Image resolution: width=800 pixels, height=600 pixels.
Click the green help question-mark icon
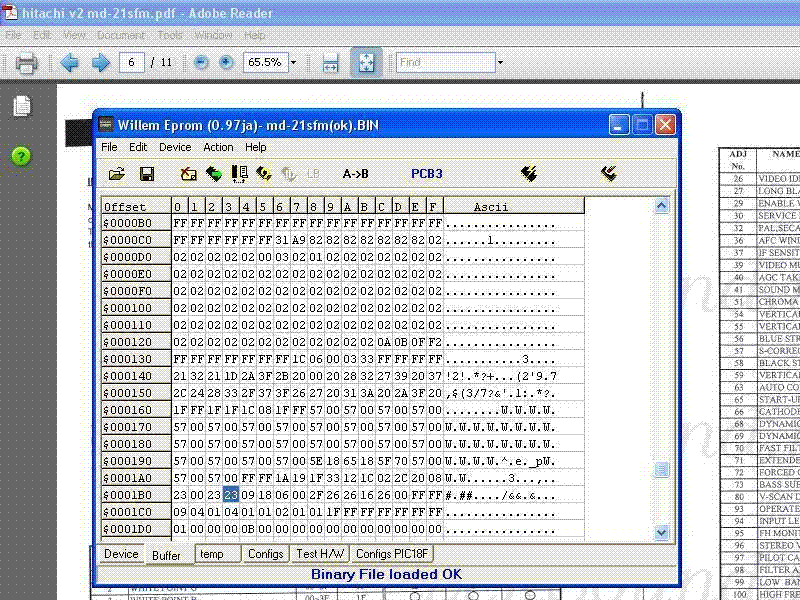[x=21, y=156]
